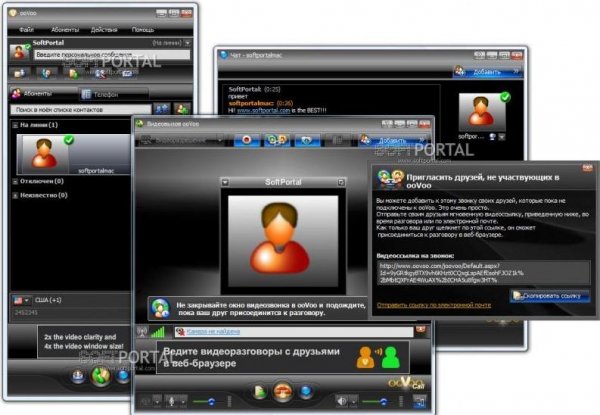Click the send file icon in main toolbar
This screenshot has width=600, height=415.
click(73, 73)
